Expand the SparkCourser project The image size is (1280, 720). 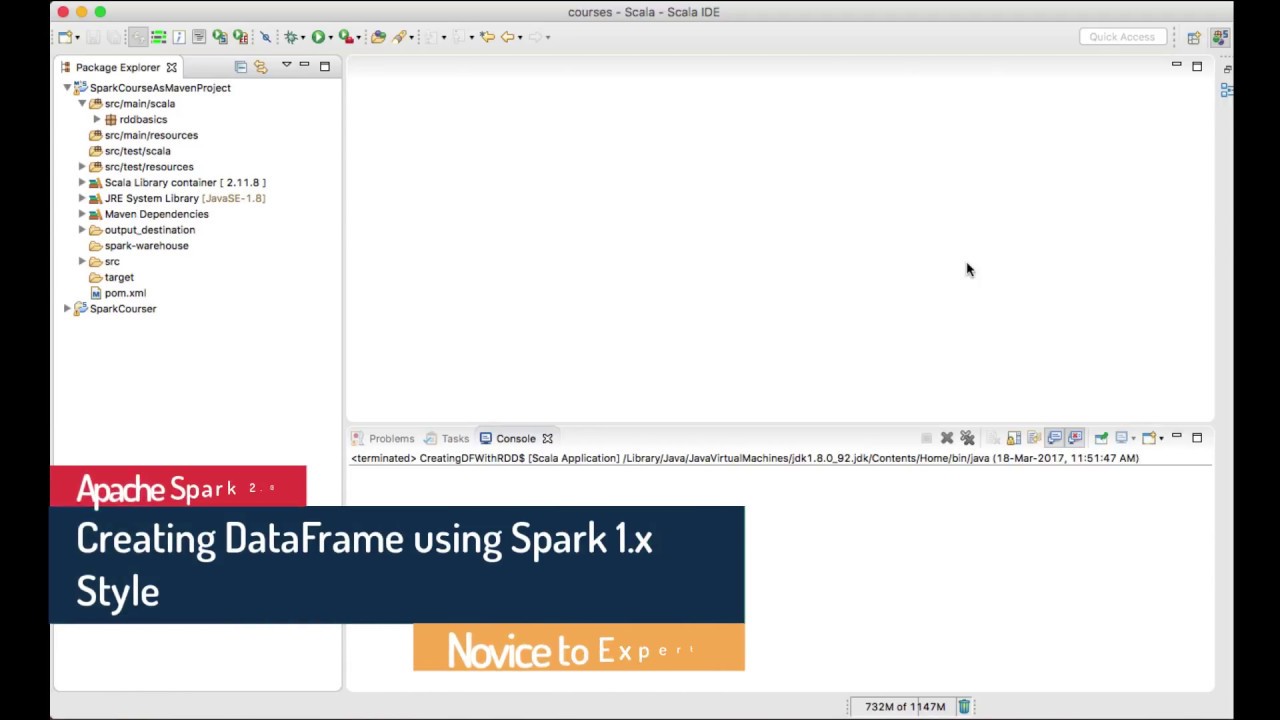[67, 309]
